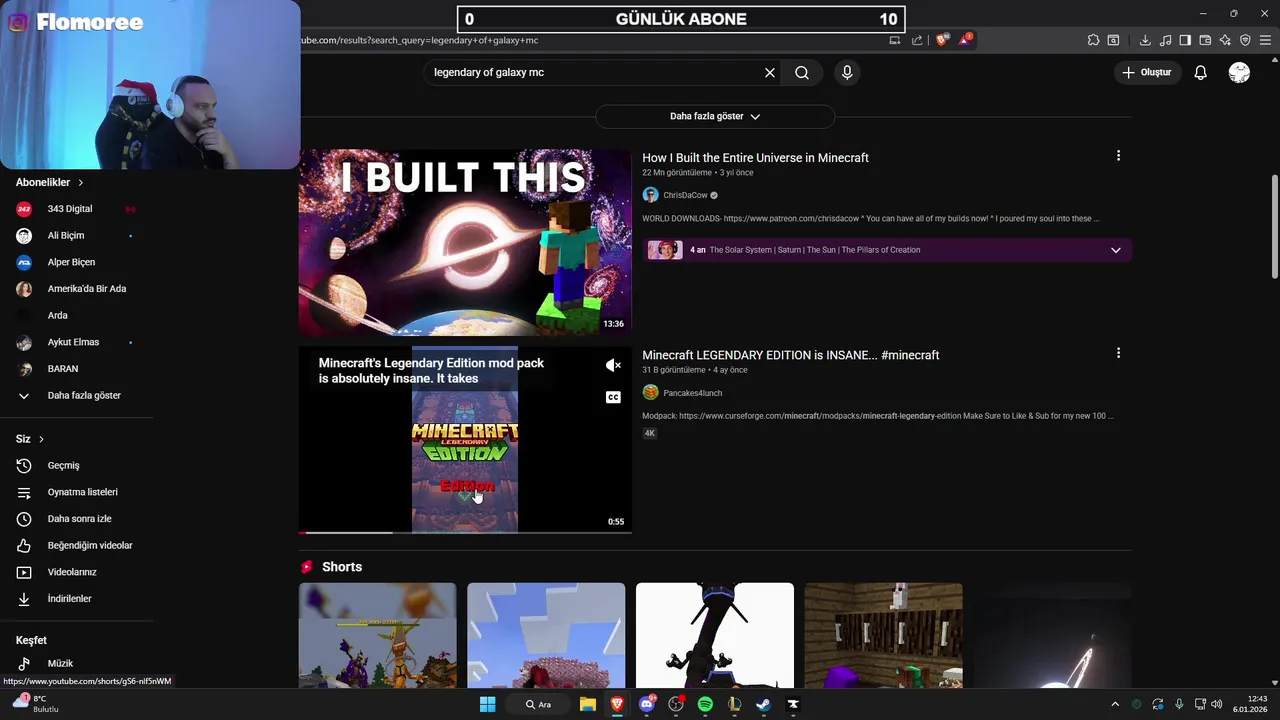Clear the search box with the X icon
This screenshot has width=1280, height=720.
770,72
